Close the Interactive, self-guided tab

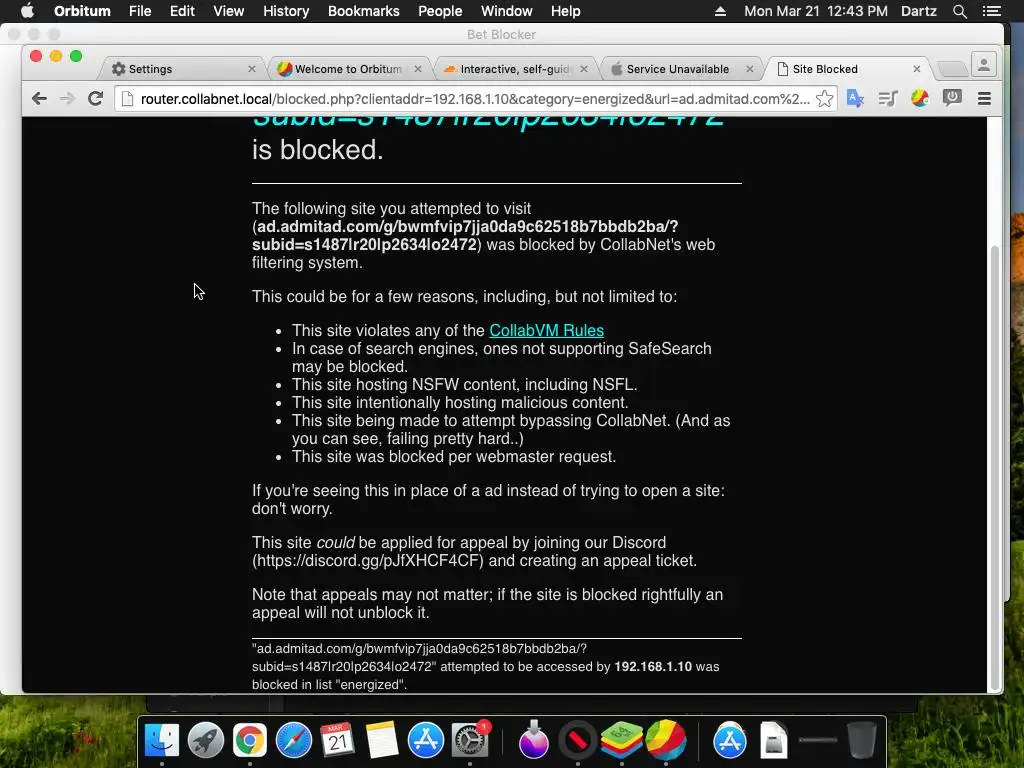[583, 69]
